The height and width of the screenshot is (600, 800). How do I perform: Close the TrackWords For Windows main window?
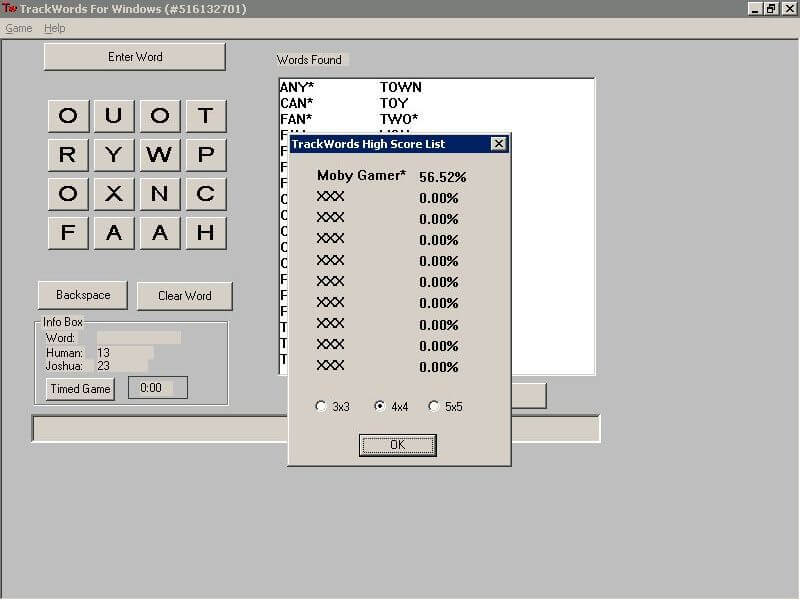pyautogui.click(x=789, y=9)
